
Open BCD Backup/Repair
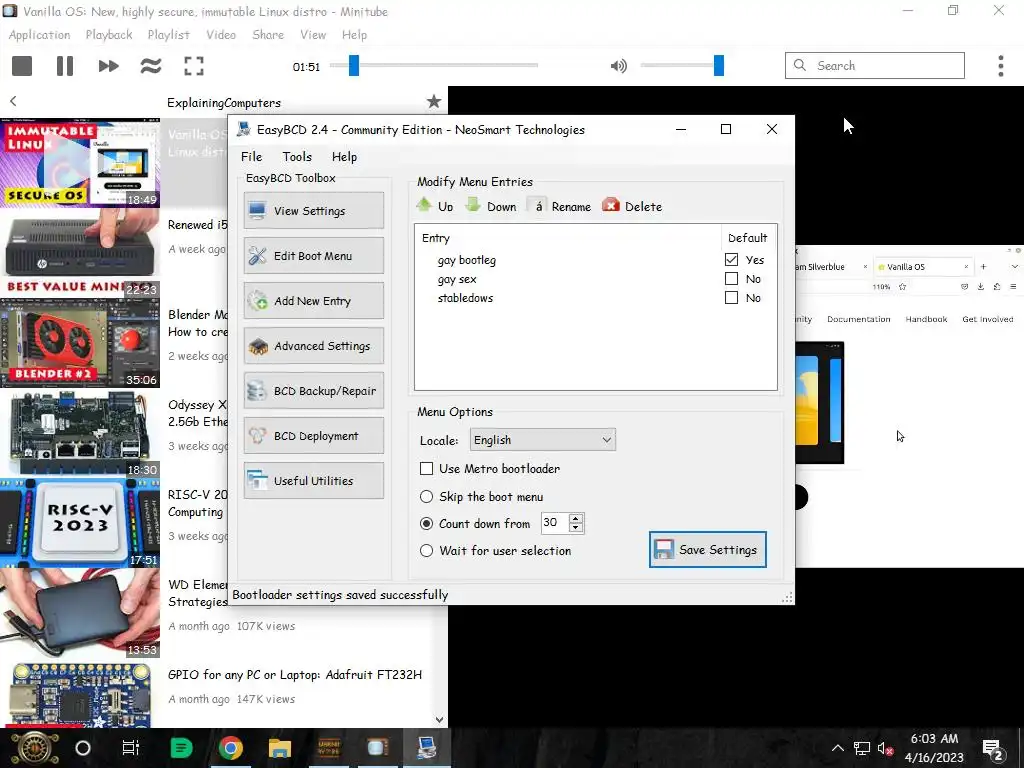pos(314,391)
